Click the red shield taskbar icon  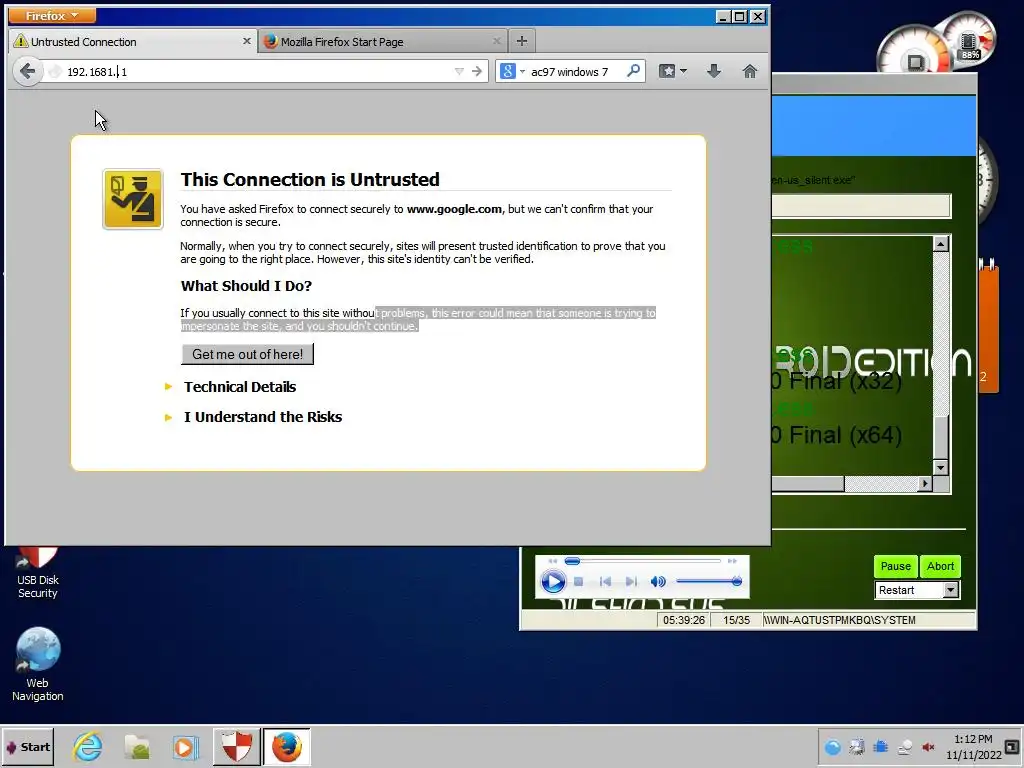click(236, 747)
